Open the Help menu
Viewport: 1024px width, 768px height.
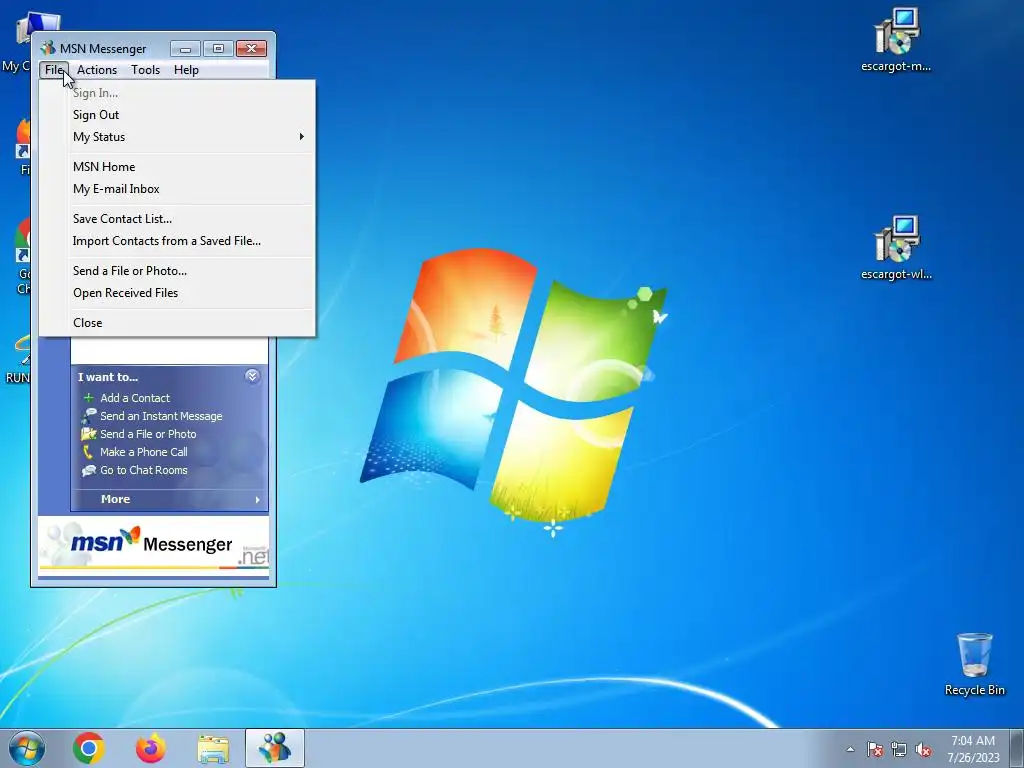(x=186, y=70)
